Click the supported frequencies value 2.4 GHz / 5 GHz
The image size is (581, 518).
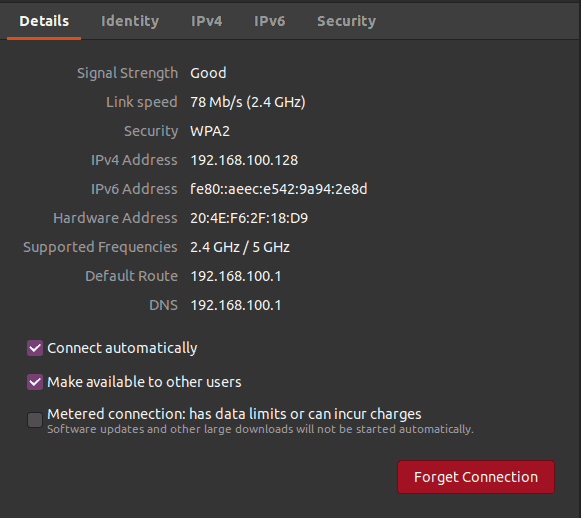pos(240,247)
